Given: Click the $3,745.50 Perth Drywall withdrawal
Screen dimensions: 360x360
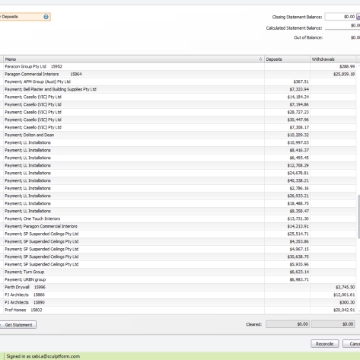Looking at the screenshot, I should [x=345, y=287].
